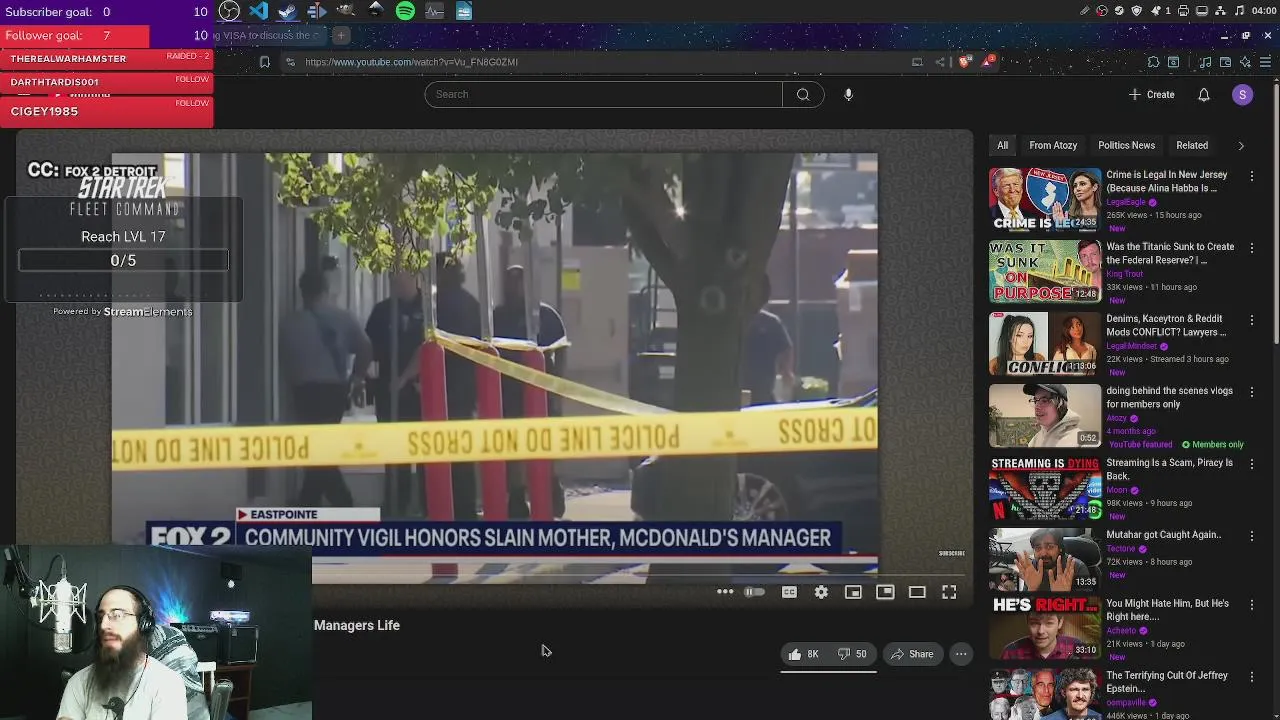The height and width of the screenshot is (720, 1280).
Task: Open He's Right video thumbnail
Action: tap(1044, 628)
